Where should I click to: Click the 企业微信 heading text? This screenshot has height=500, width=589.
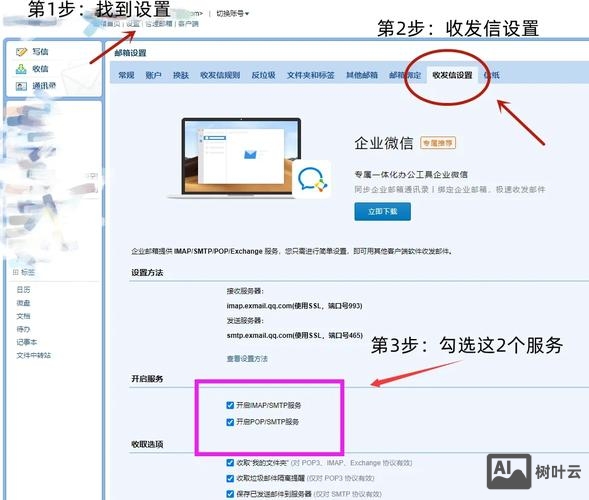(384, 143)
